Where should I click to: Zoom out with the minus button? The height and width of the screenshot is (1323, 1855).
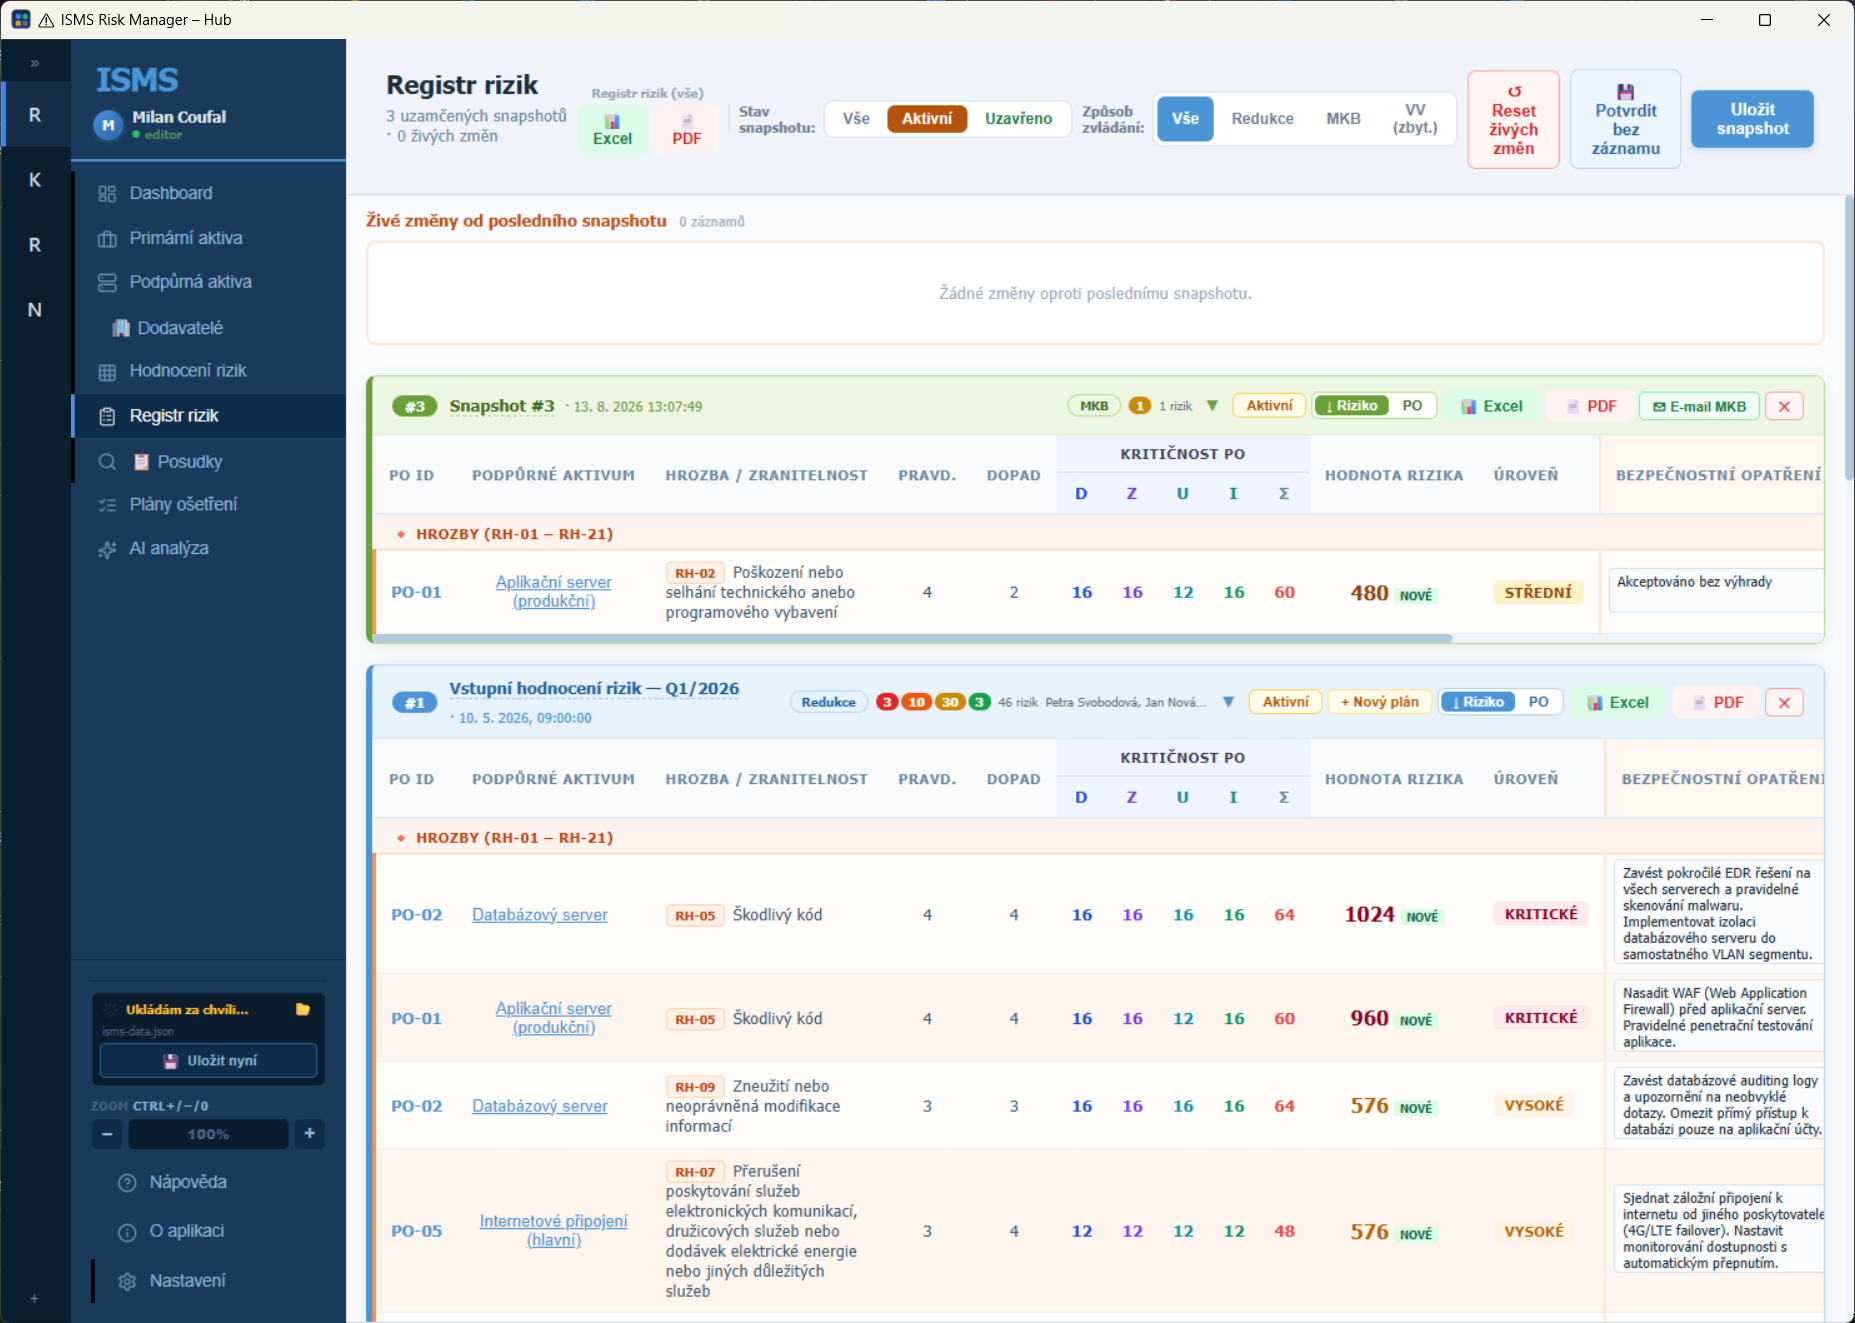pyautogui.click(x=107, y=1134)
